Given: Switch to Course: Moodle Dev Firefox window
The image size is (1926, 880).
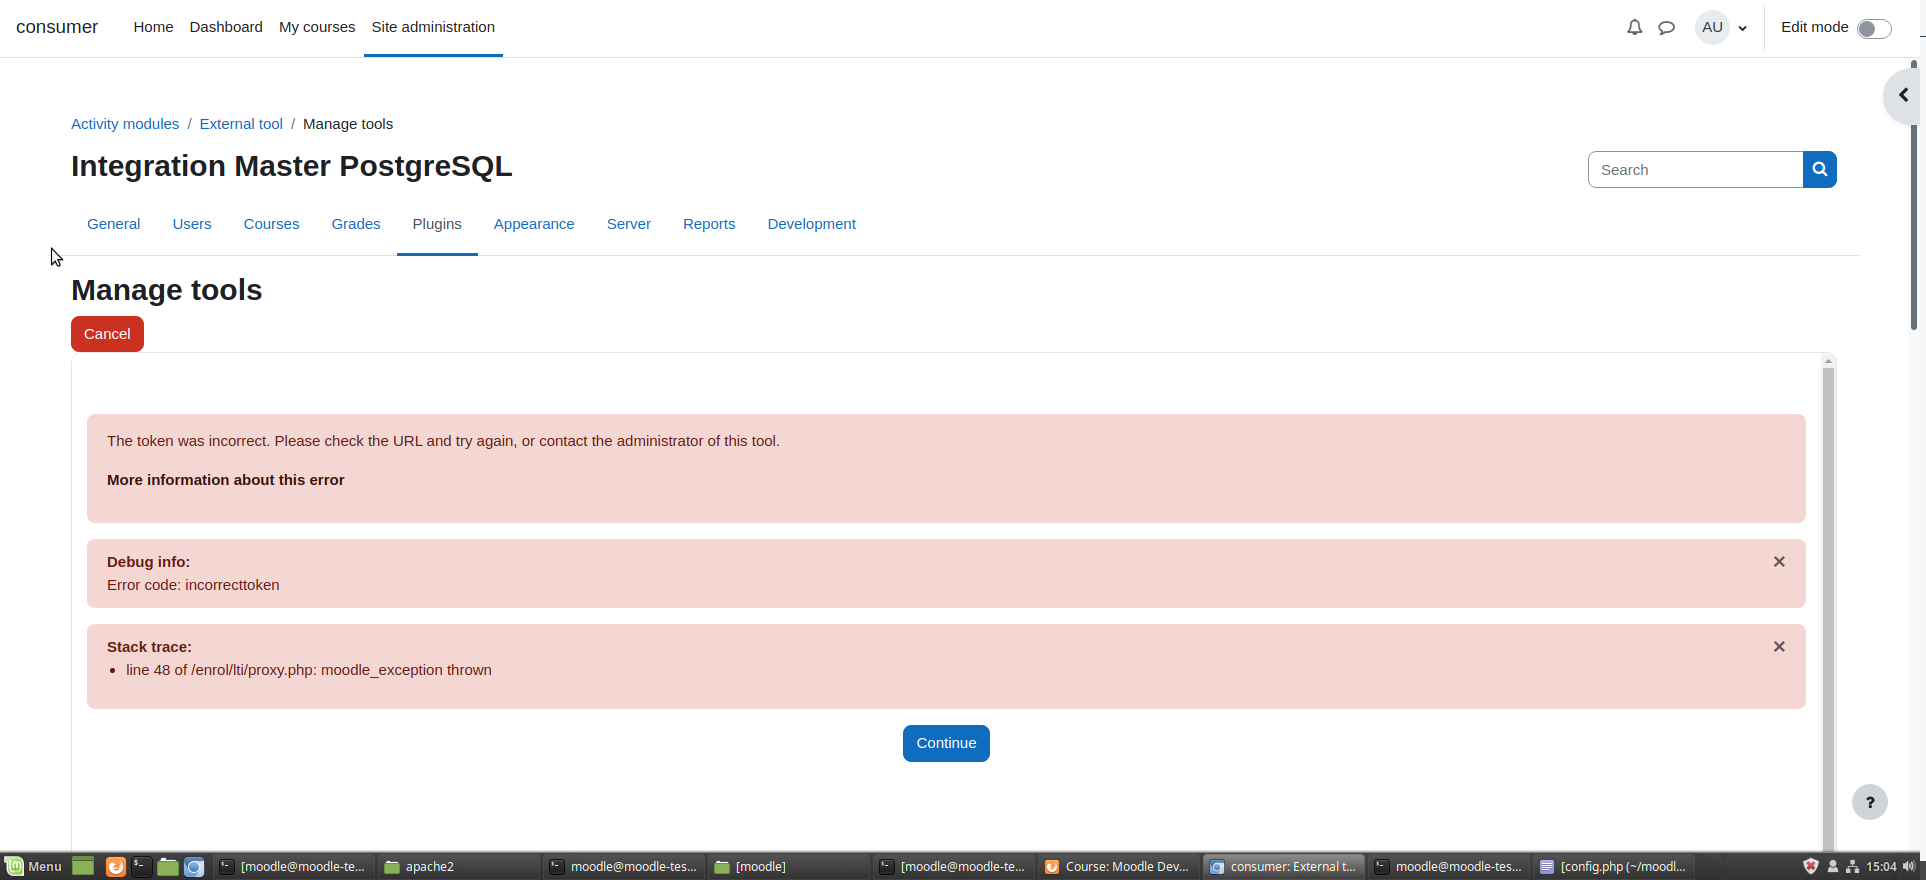Looking at the screenshot, I should click(x=1118, y=866).
